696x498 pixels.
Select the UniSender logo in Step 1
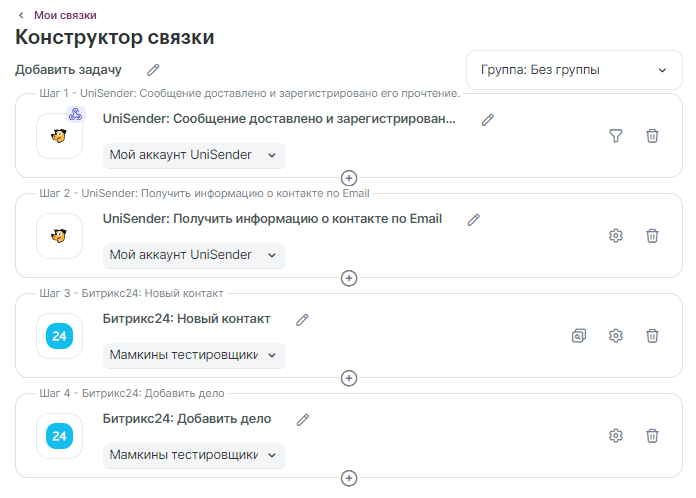pyautogui.click(x=59, y=135)
